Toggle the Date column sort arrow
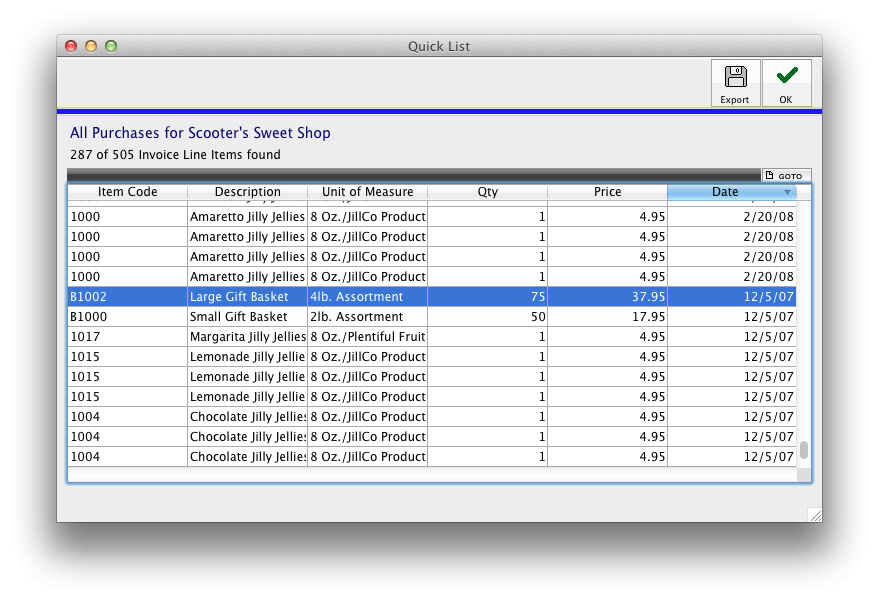 pyautogui.click(x=787, y=192)
